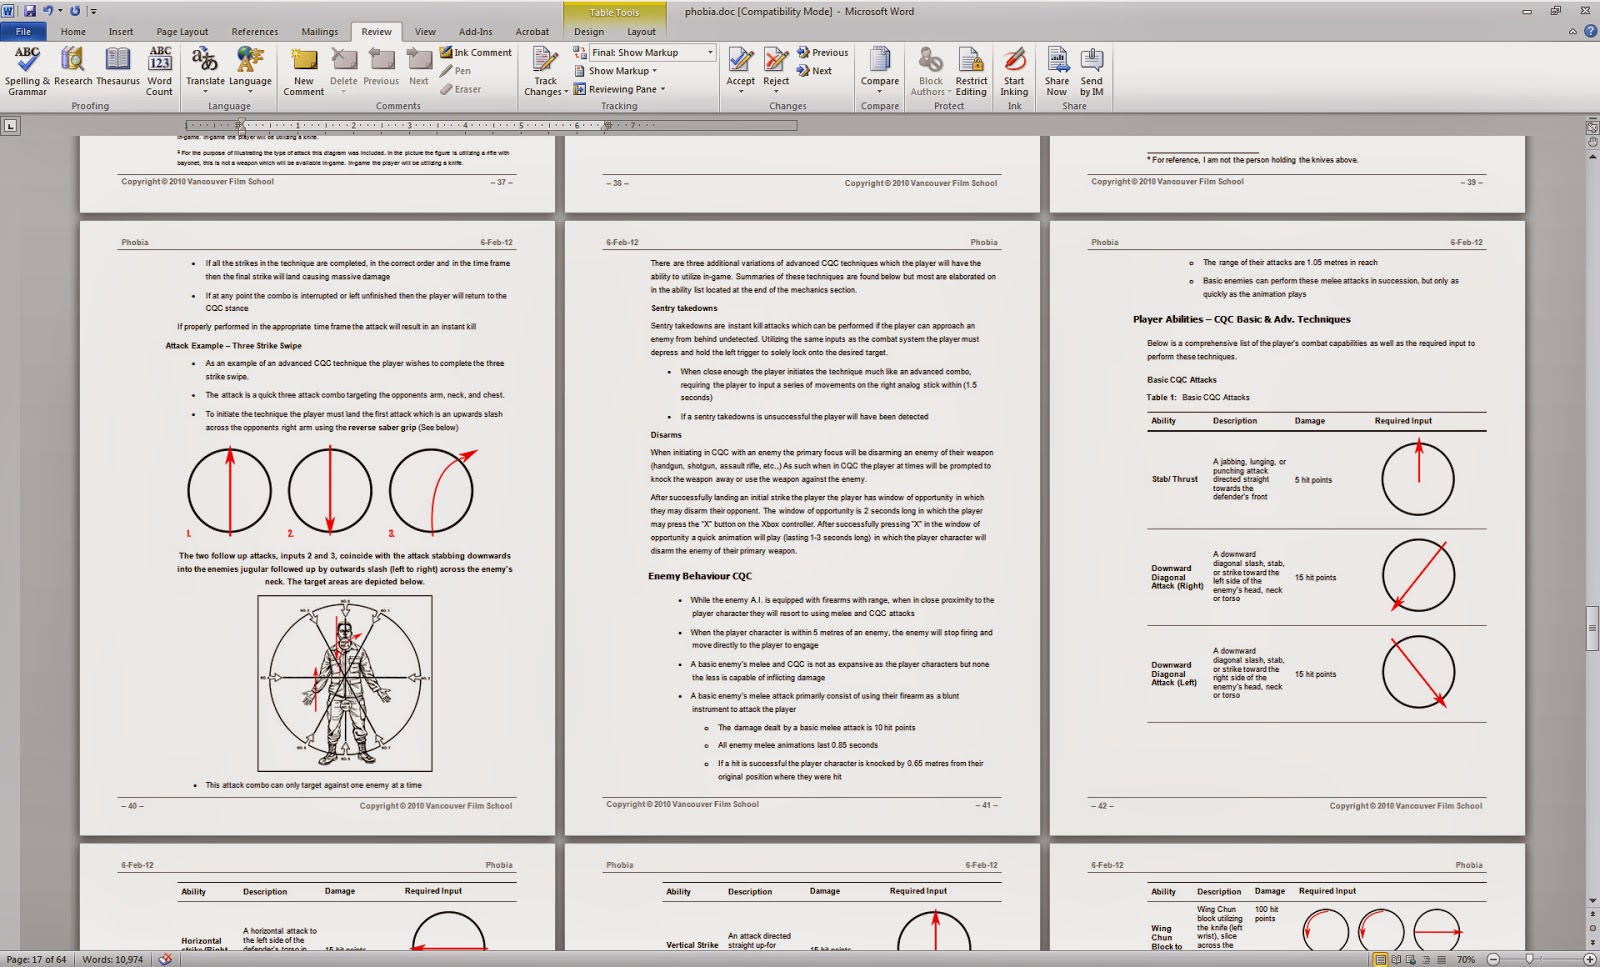Screen dimensions: 1600x967
Task: Start Inking in the document
Action: pyautogui.click(x=1014, y=72)
